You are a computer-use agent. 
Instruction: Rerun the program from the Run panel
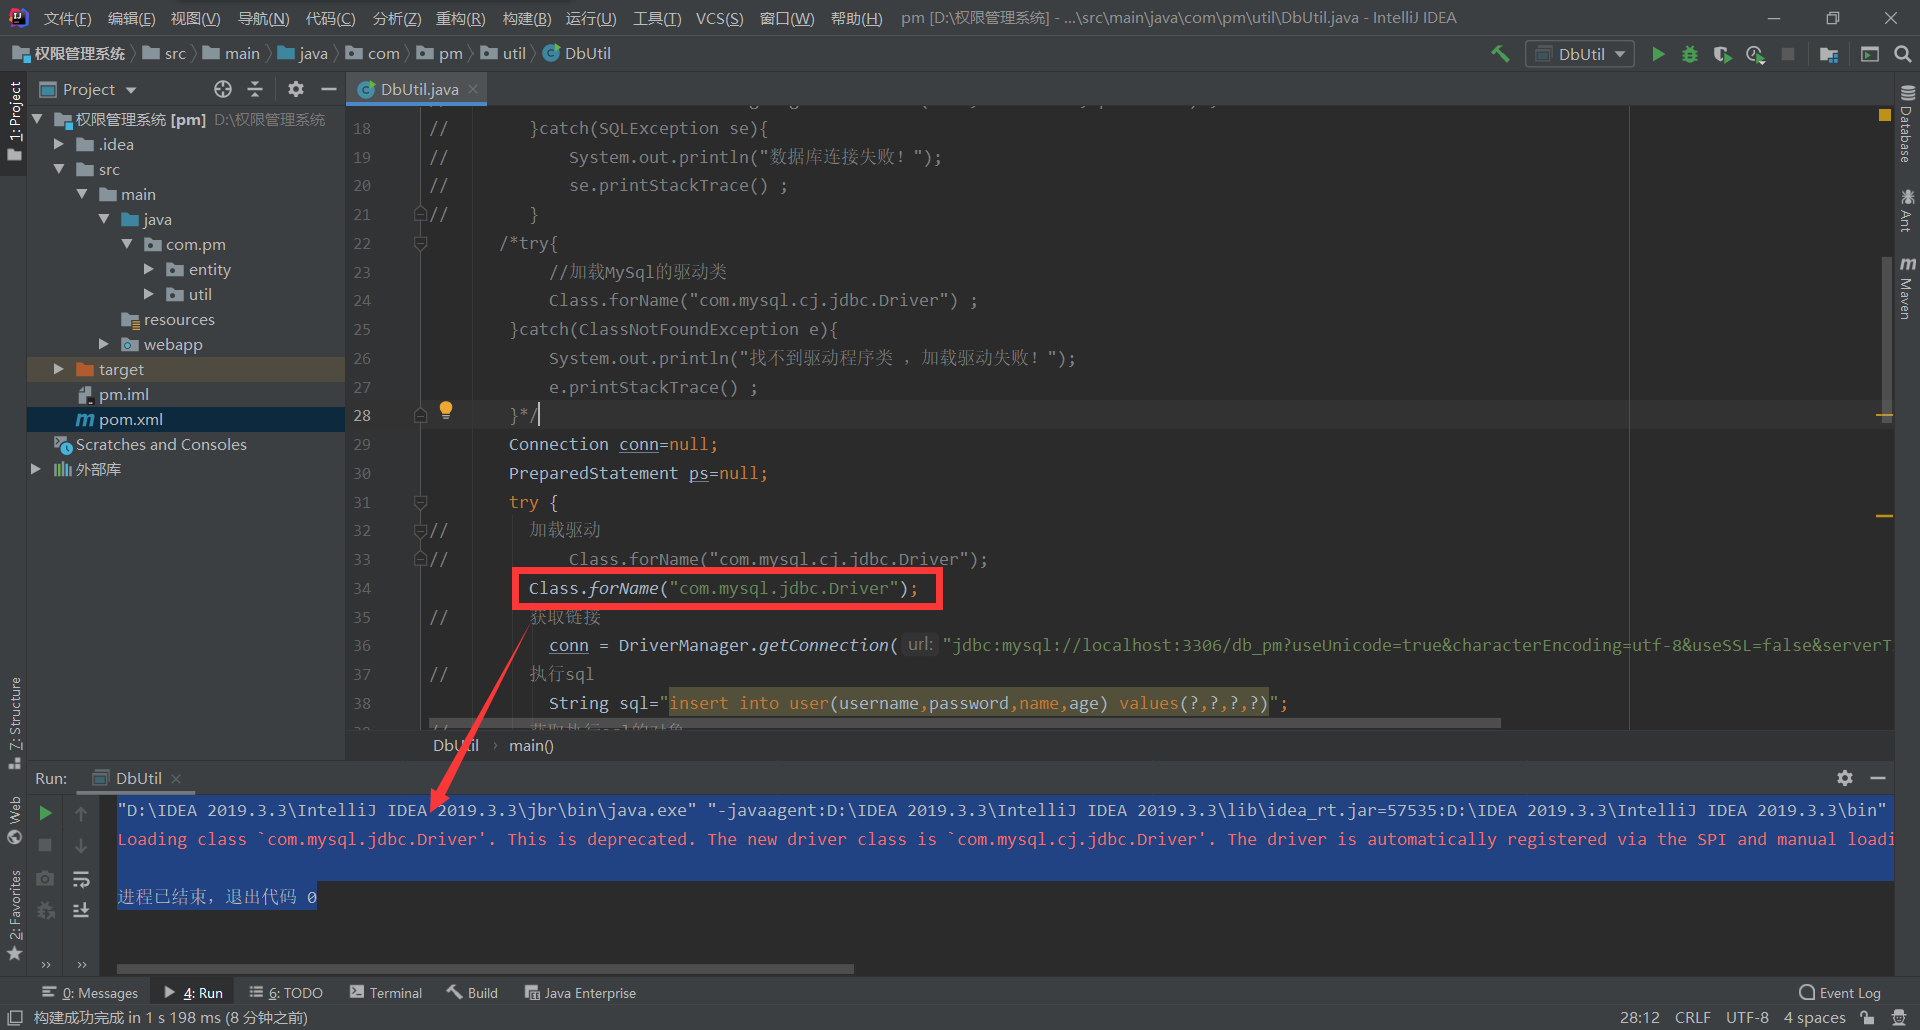click(45, 813)
